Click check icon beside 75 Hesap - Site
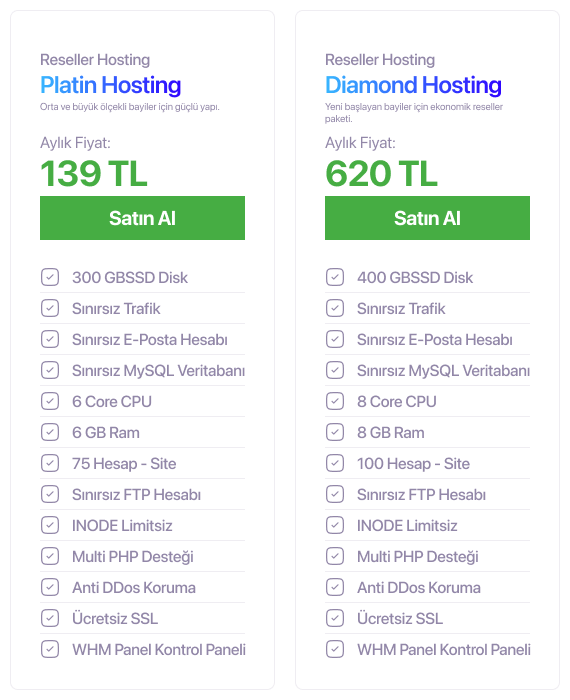 pyautogui.click(x=50, y=463)
